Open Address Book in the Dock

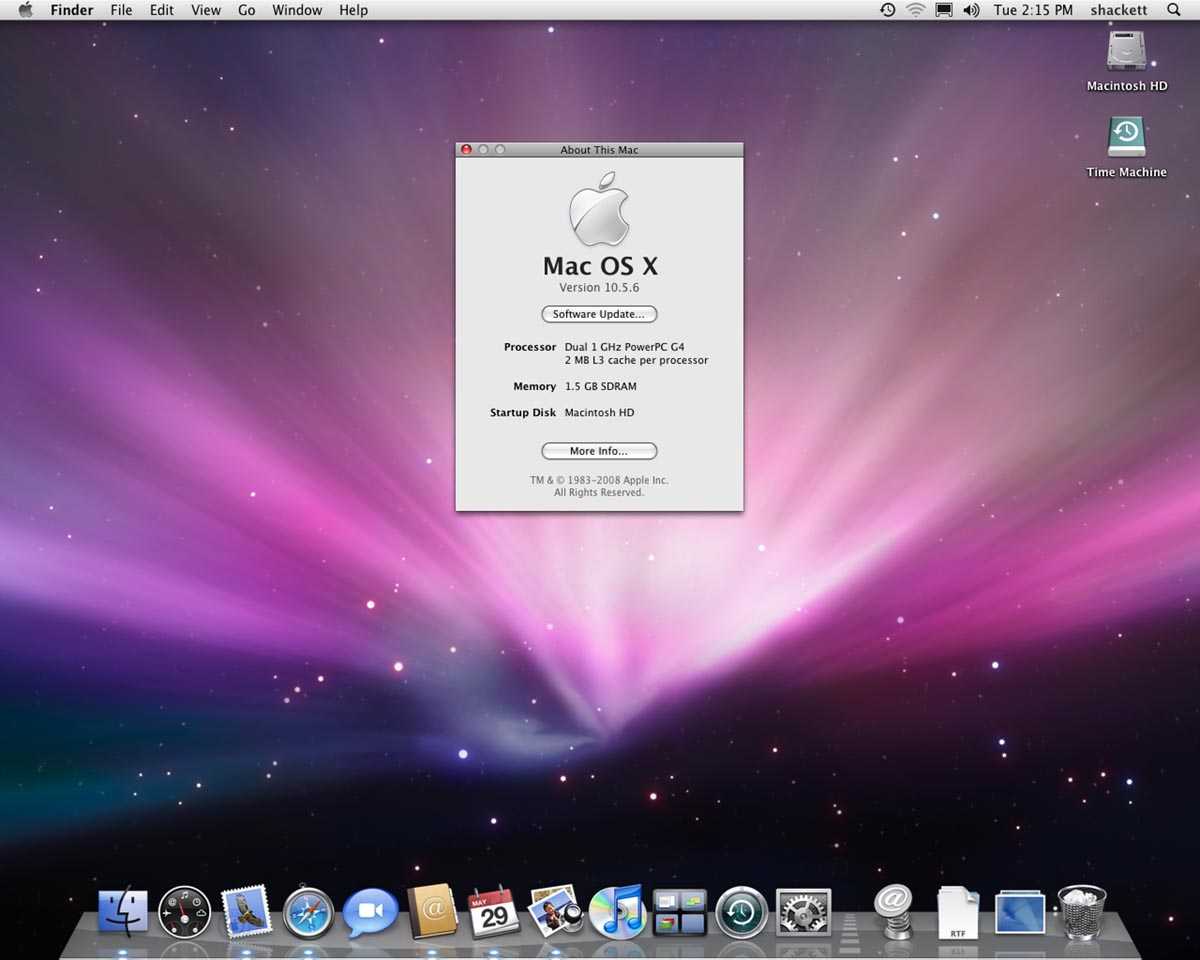point(432,912)
